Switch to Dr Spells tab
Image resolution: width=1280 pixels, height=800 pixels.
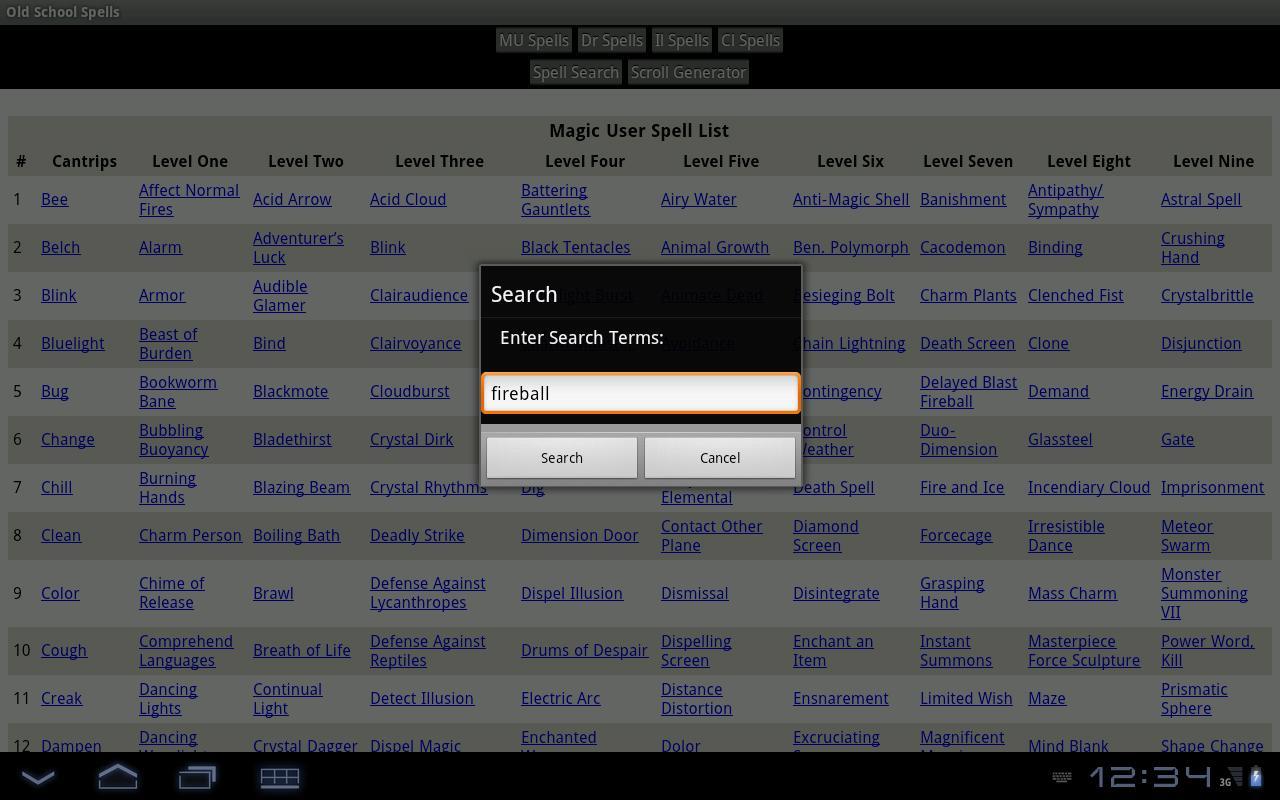pyautogui.click(x=611, y=41)
